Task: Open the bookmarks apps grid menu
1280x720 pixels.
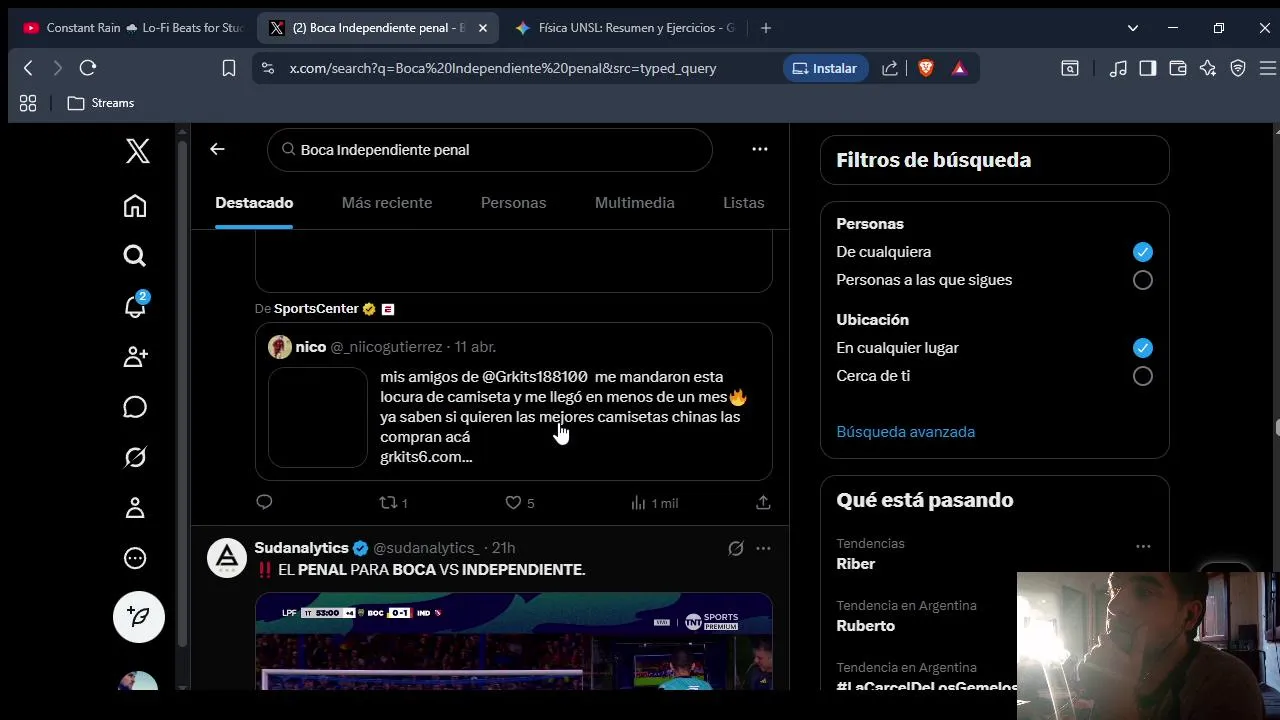Action: point(28,103)
